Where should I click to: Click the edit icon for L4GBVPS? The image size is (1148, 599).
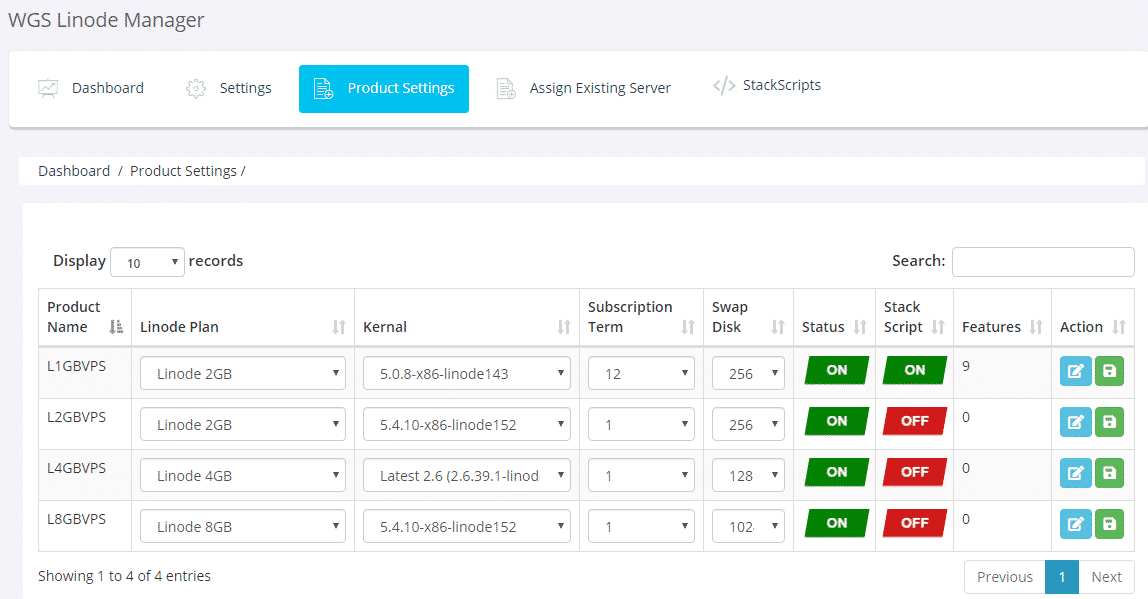[1076, 473]
